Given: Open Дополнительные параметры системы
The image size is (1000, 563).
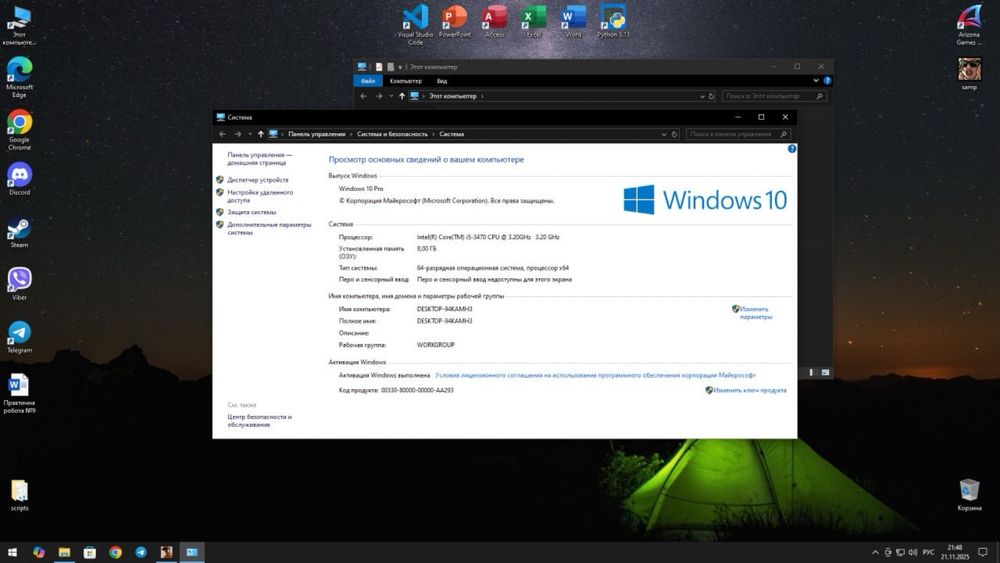Looking at the screenshot, I should [x=269, y=228].
